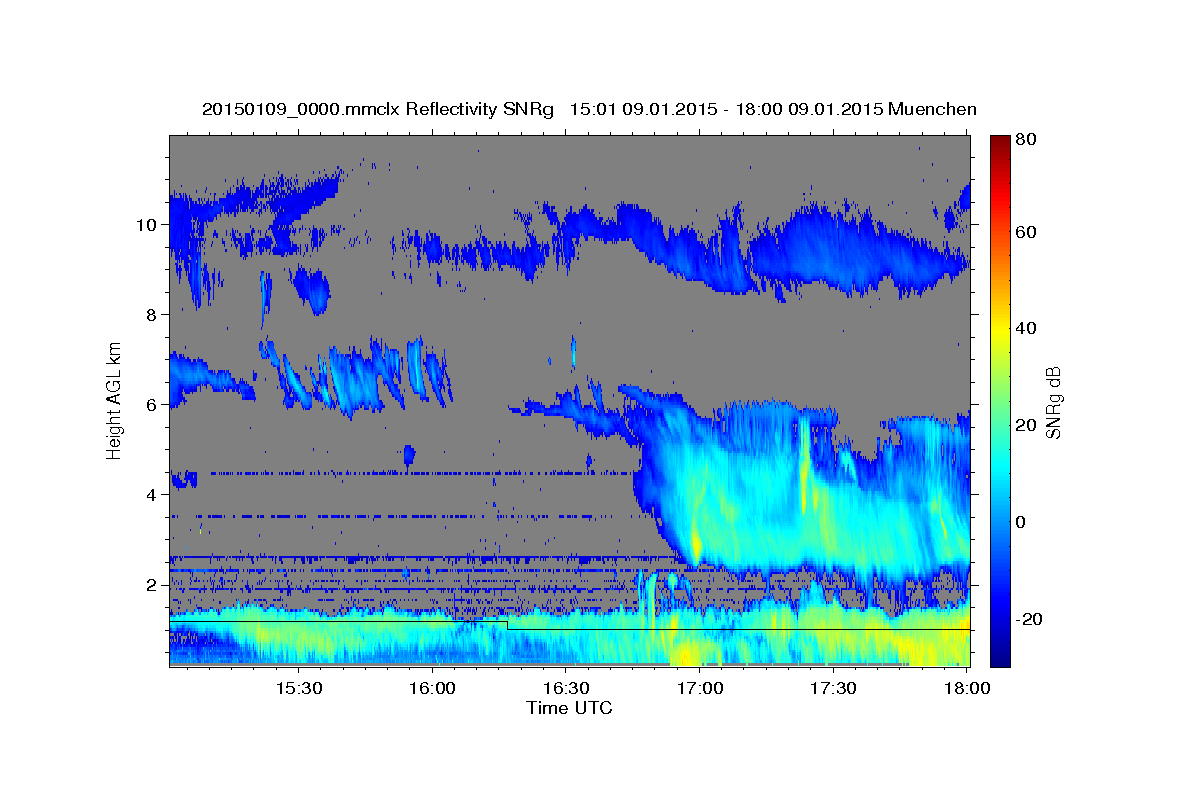Click the colorbar value 20
Image resolution: width=1200 pixels, height=800 pixels.
tap(1027, 426)
